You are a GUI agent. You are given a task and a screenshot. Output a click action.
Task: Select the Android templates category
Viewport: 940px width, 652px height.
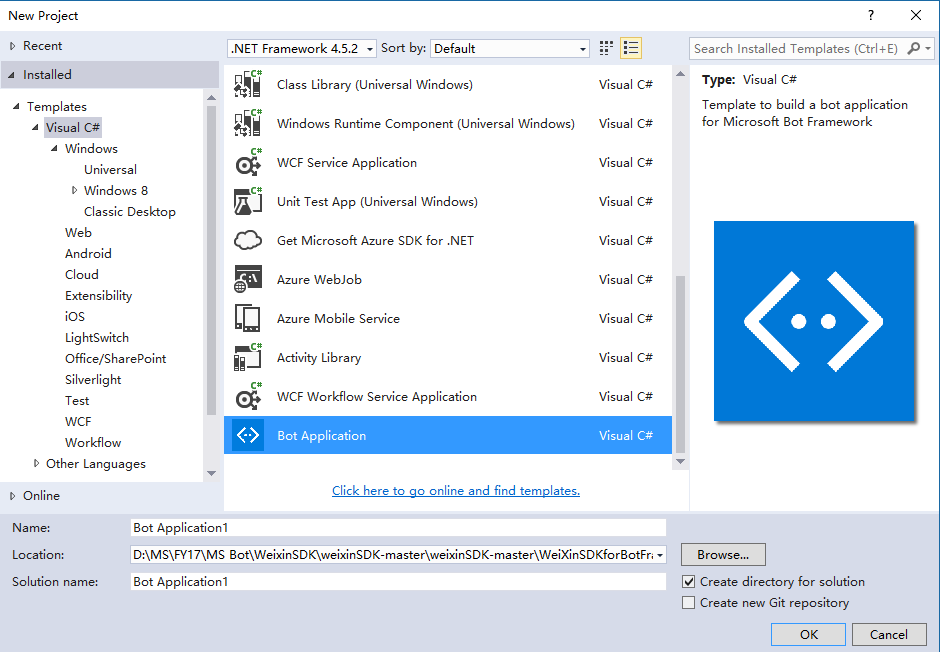coord(88,253)
